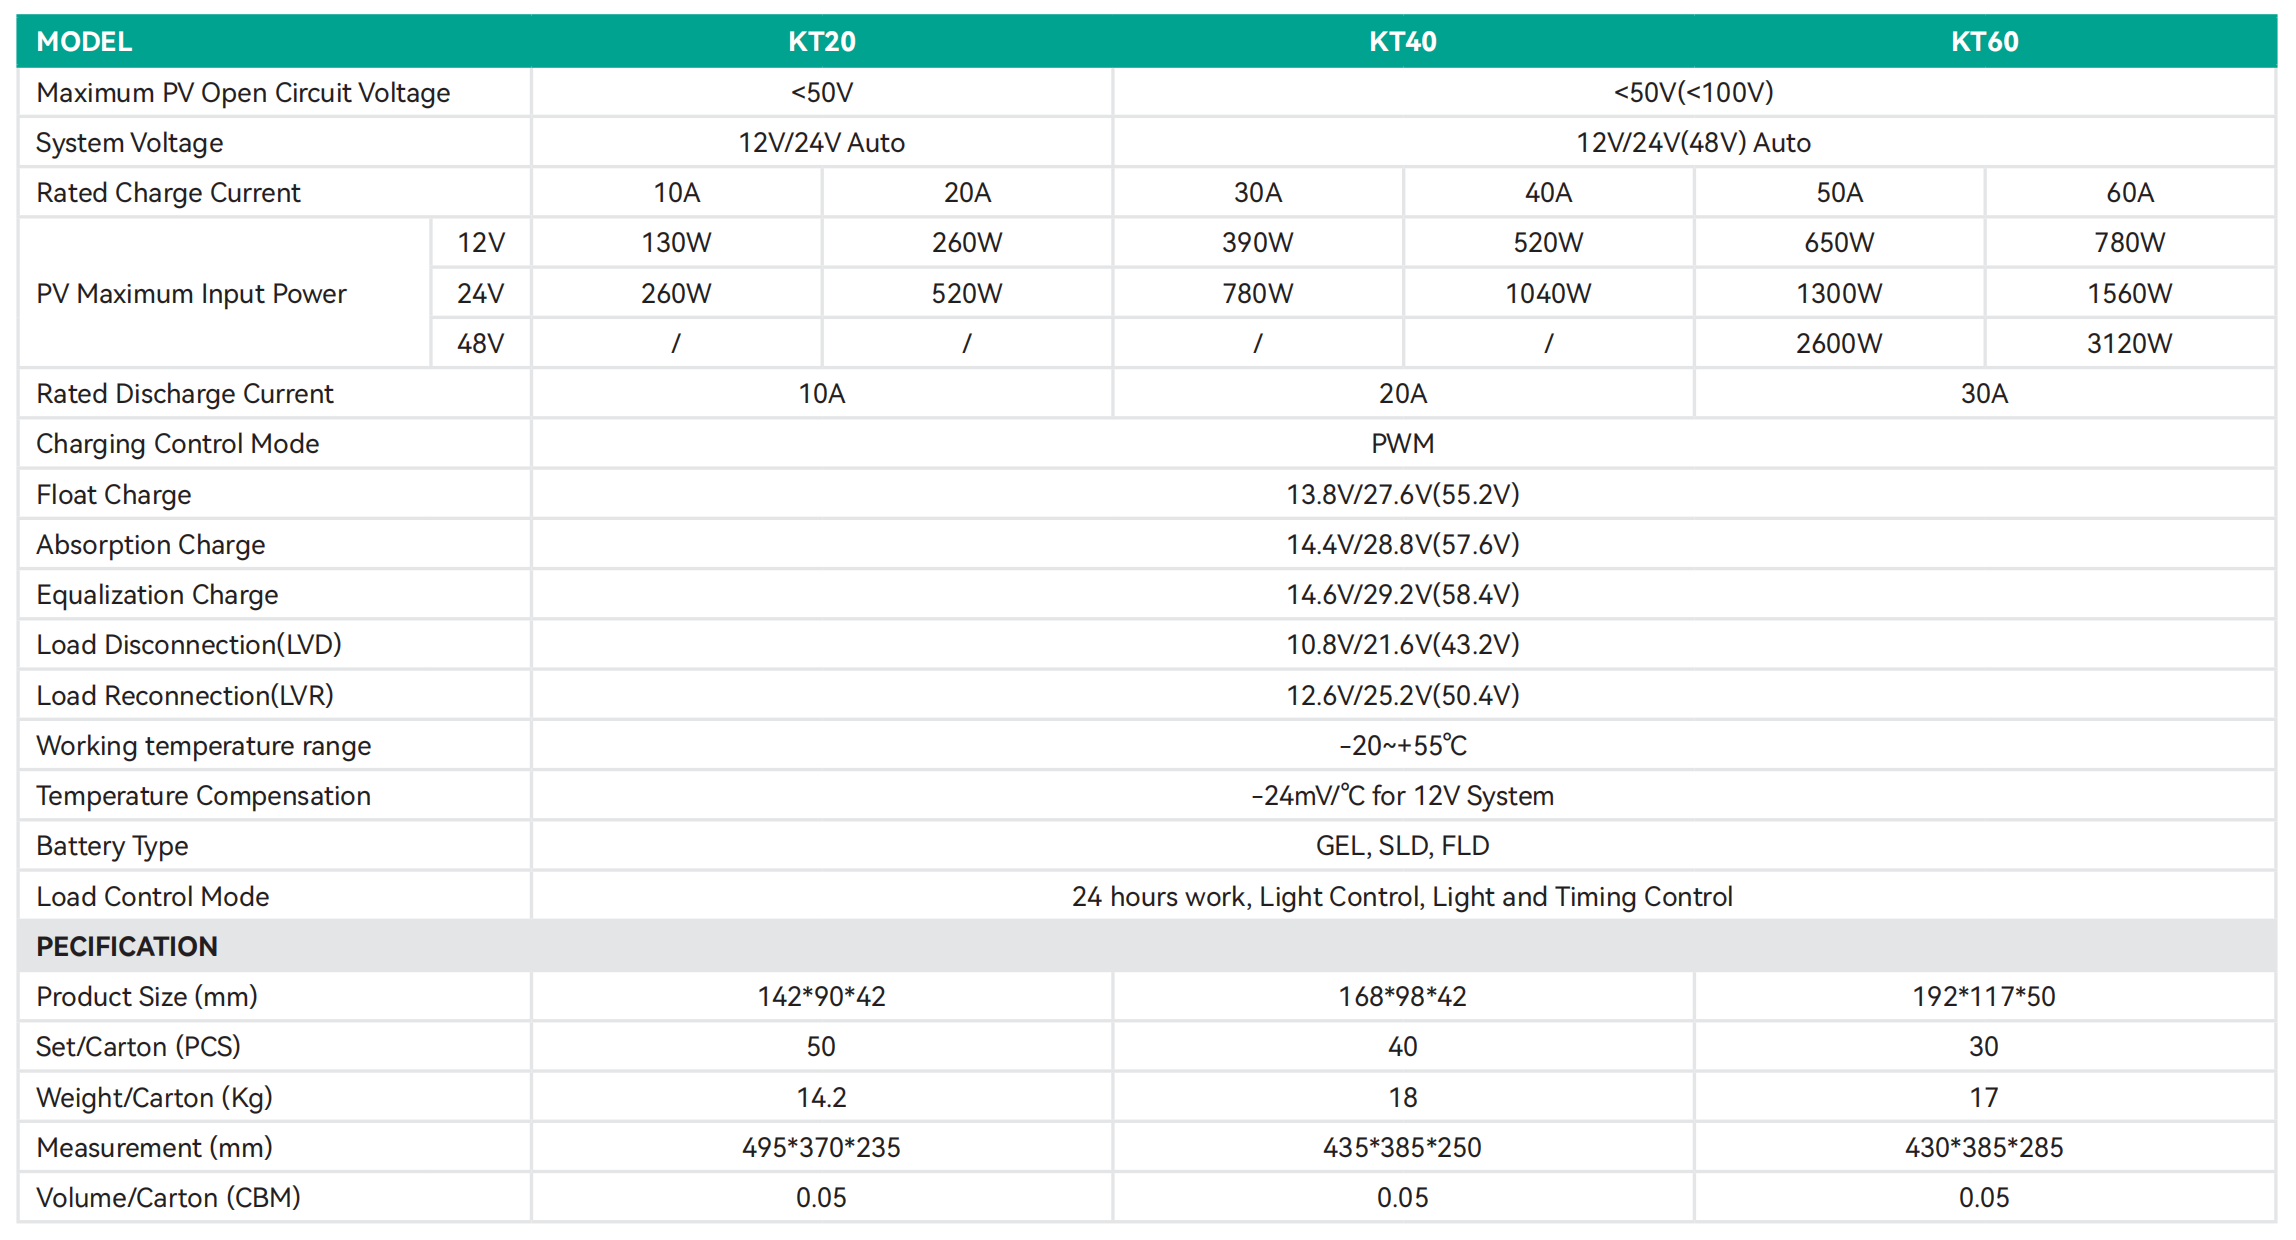Select the 430*385*285 measurement cell

(1984, 1148)
